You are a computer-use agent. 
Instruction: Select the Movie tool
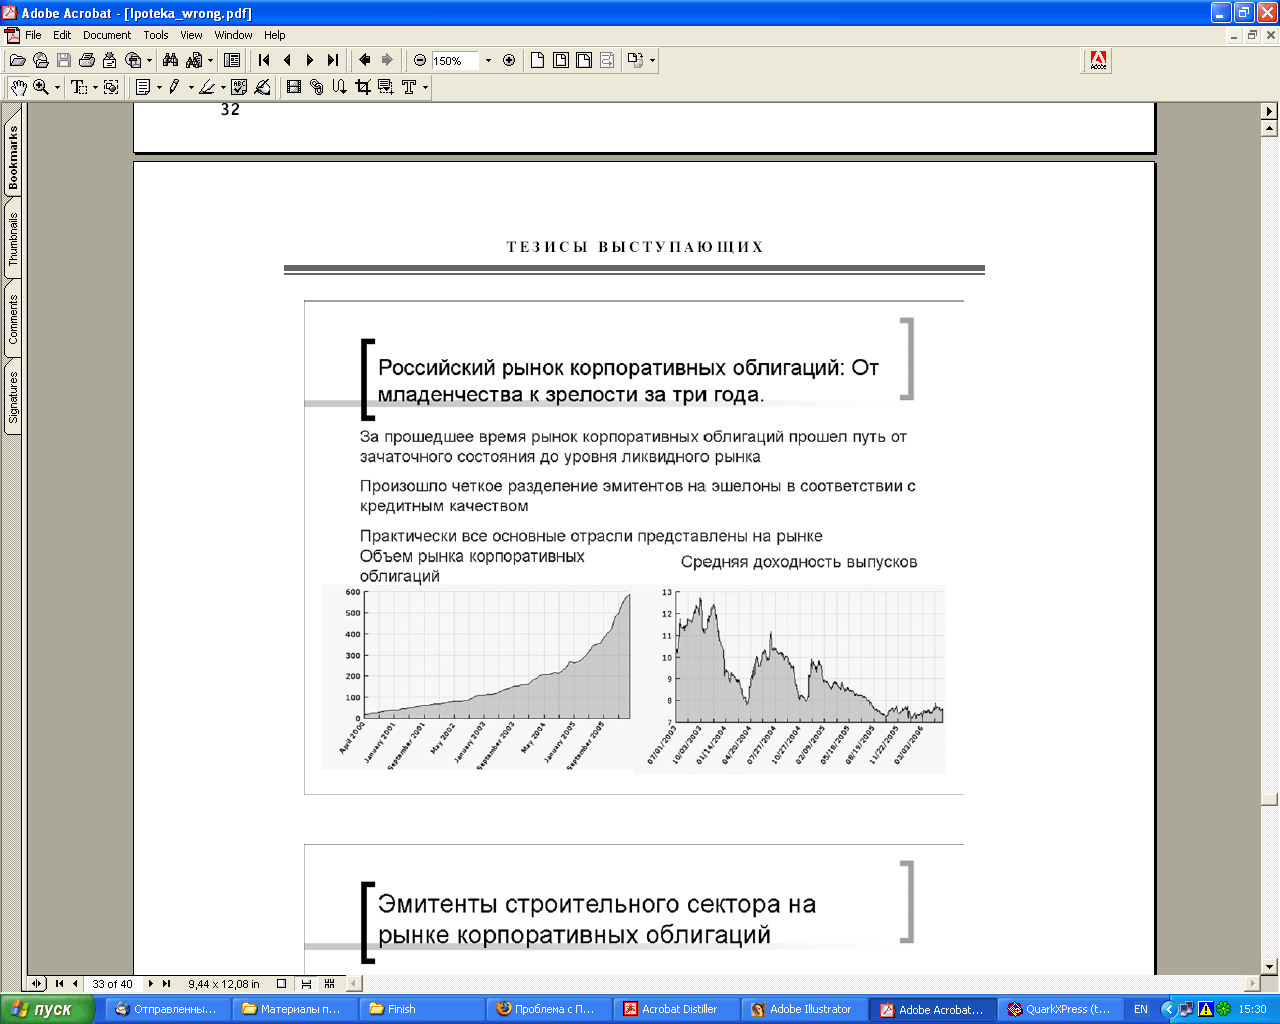[293, 87]
